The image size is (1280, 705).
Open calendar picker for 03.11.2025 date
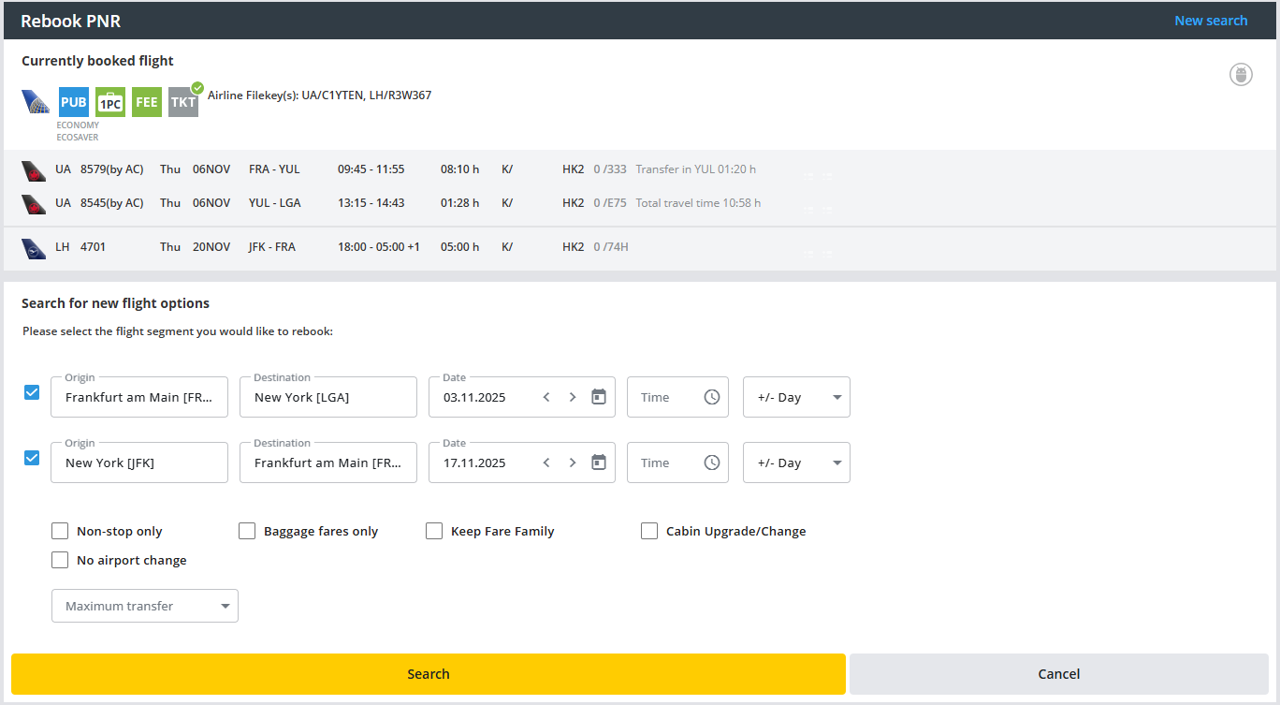[598, 397]
